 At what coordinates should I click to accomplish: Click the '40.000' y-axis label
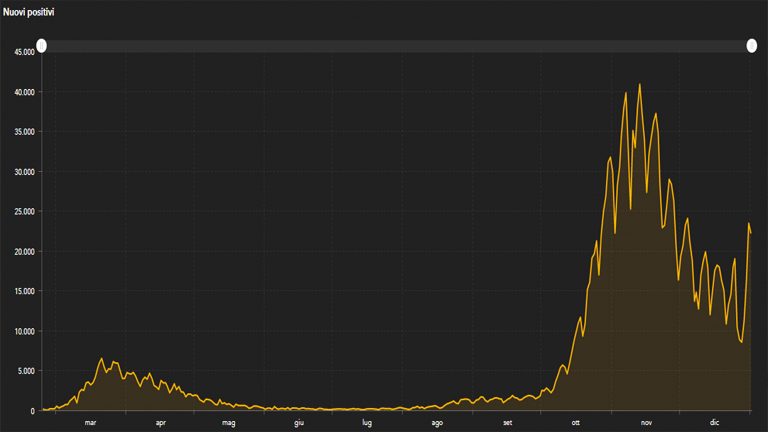click(24, 92)
